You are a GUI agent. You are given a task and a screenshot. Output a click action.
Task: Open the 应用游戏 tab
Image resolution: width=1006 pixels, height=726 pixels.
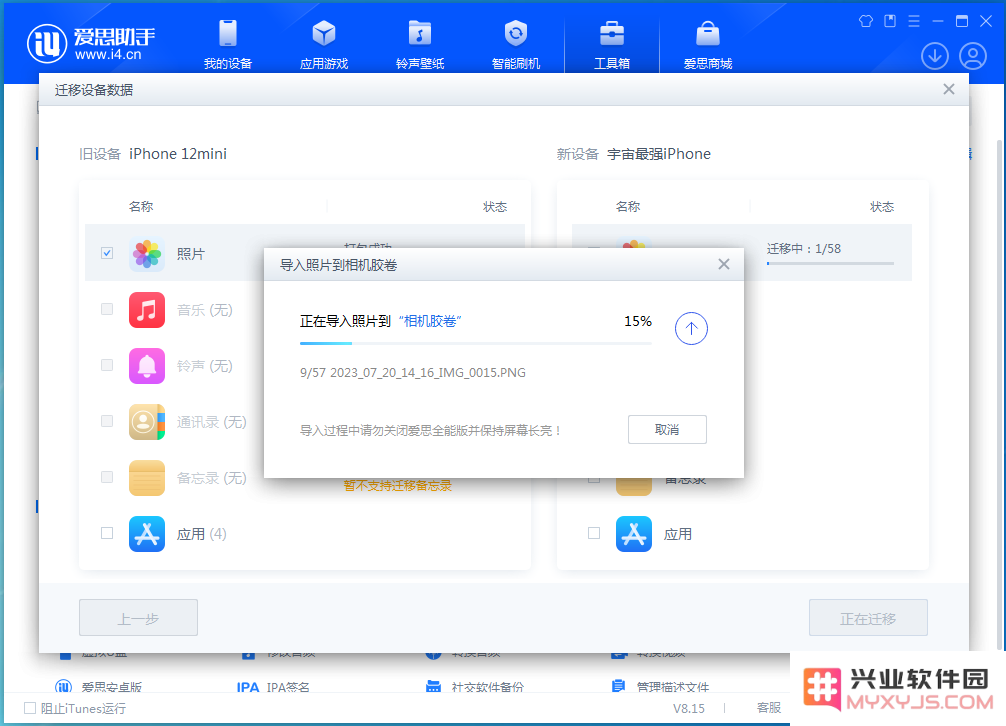(x=324, y=44)
